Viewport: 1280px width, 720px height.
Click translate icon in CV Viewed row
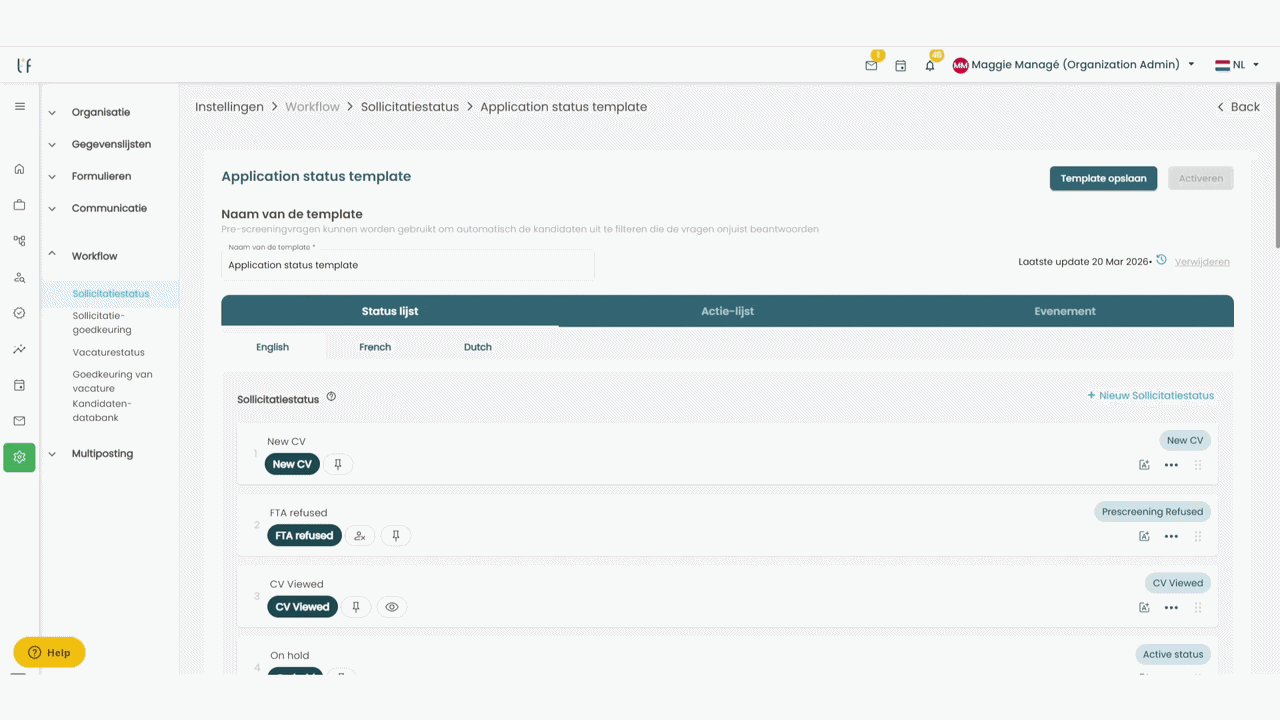pyautogui.click(x=1144, y=607)
